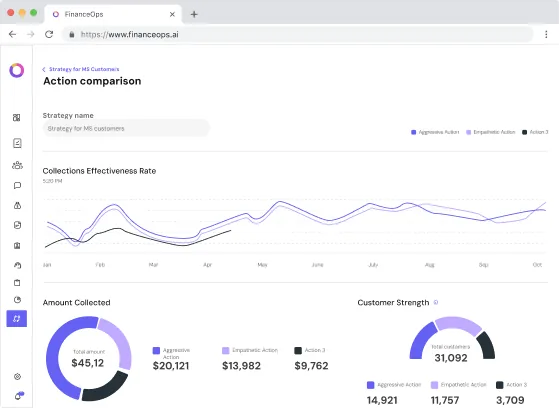This screenshot has width=559, height=408.
Task: Open the clipboard icon in sidebar
Action: click(x=17, y=283)
